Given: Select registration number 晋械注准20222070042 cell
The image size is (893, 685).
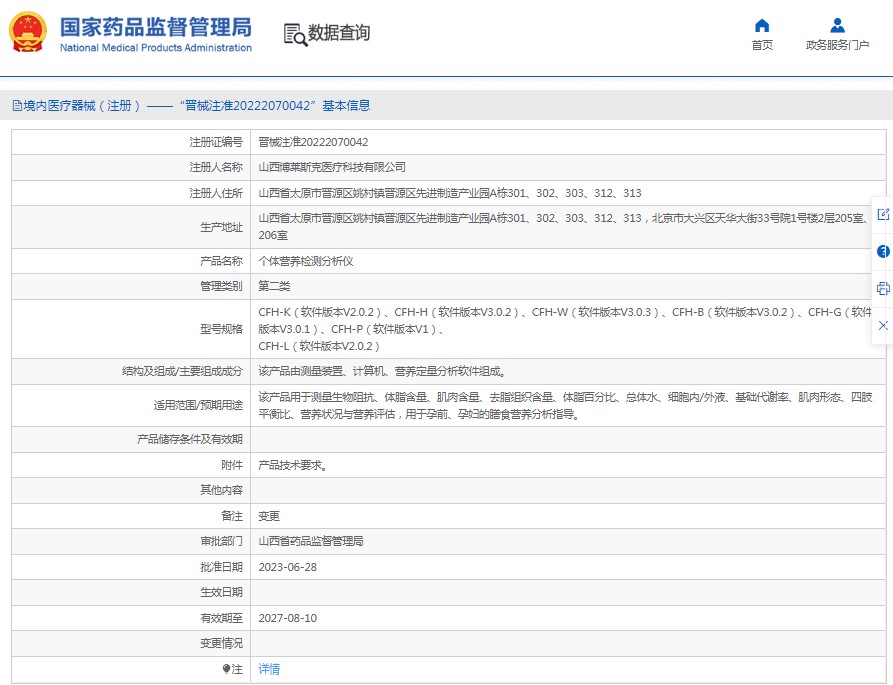Looking at the screenshot, I should pos(313,142).
